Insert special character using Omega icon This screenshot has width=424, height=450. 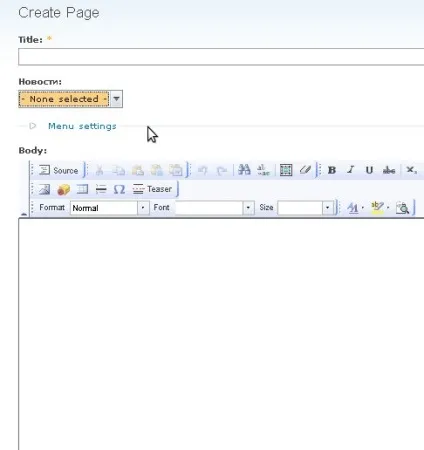tap(119, 189)
